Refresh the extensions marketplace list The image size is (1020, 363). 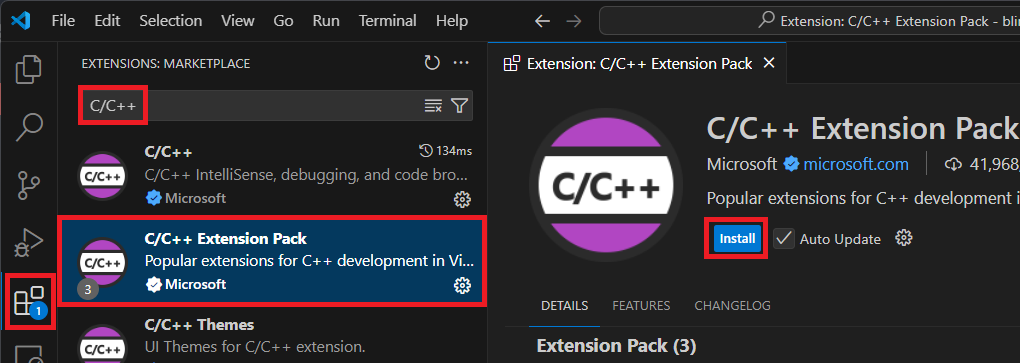tap(432, 63)
